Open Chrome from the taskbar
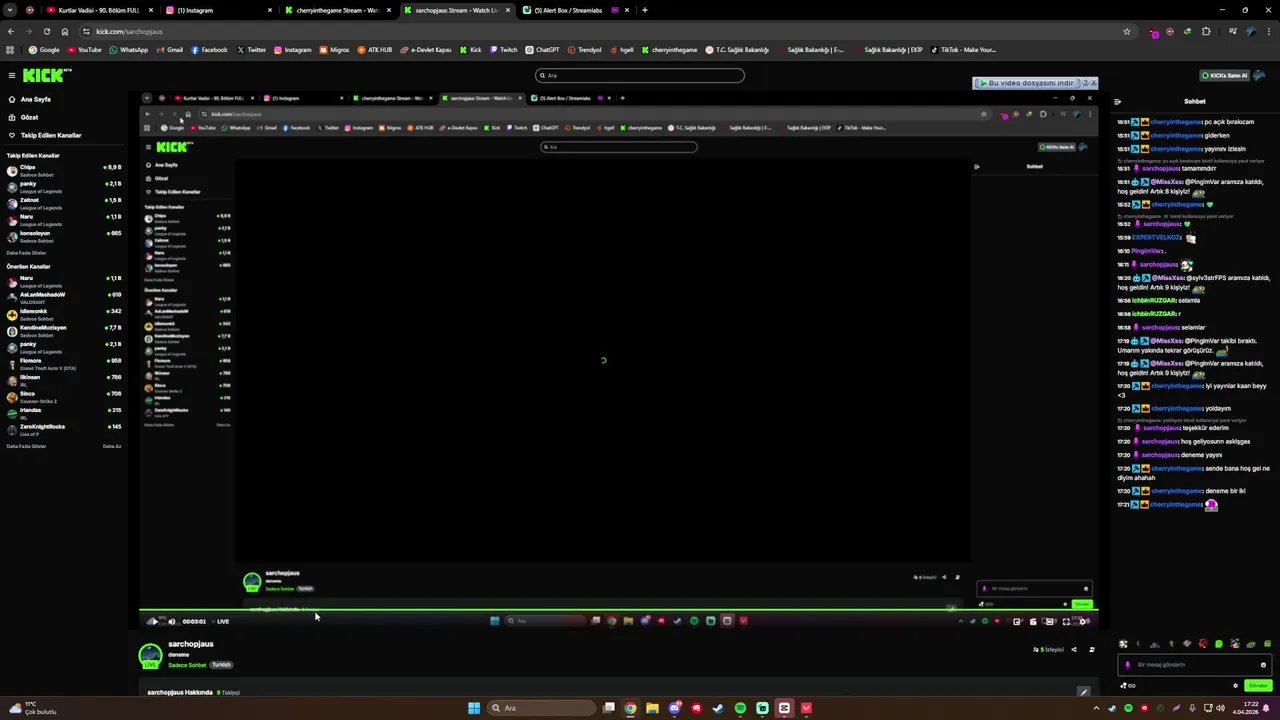This screenshot has height=720, width=1280. click(630, 708)
